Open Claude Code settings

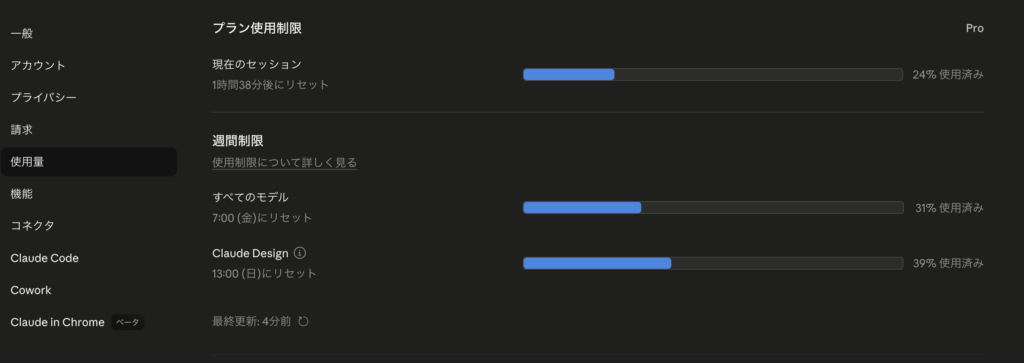(89, 258)
